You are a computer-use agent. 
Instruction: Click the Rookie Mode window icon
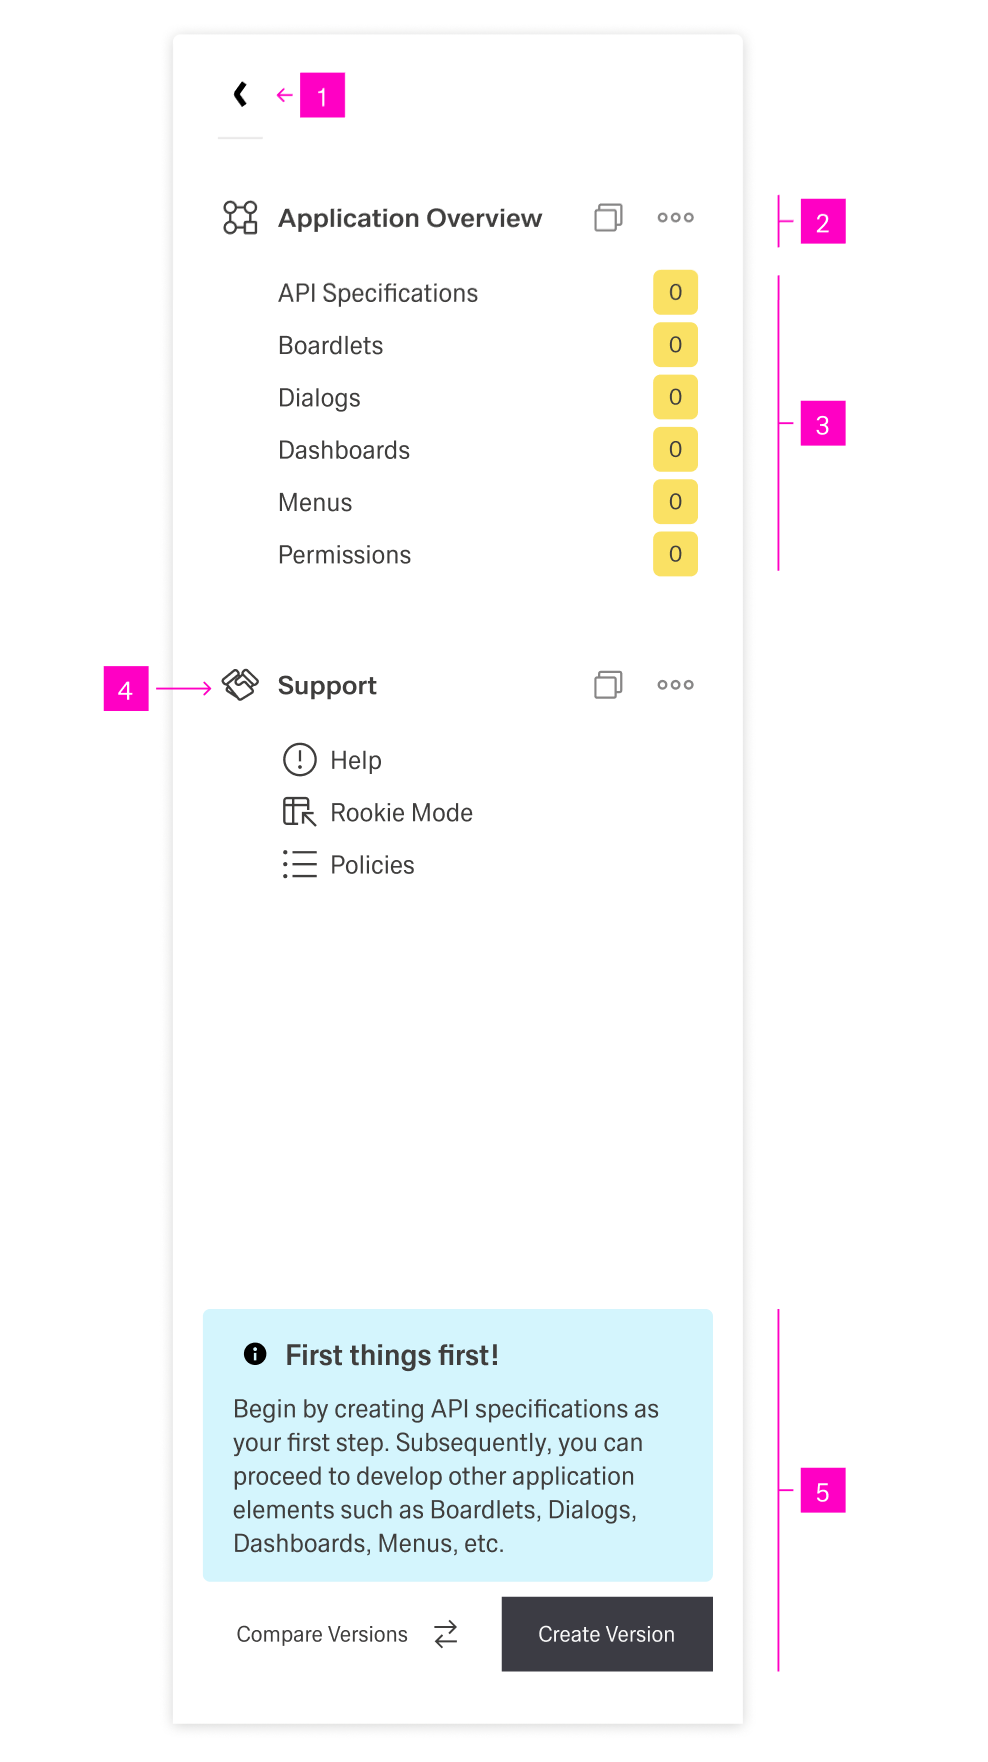point(298,812)
